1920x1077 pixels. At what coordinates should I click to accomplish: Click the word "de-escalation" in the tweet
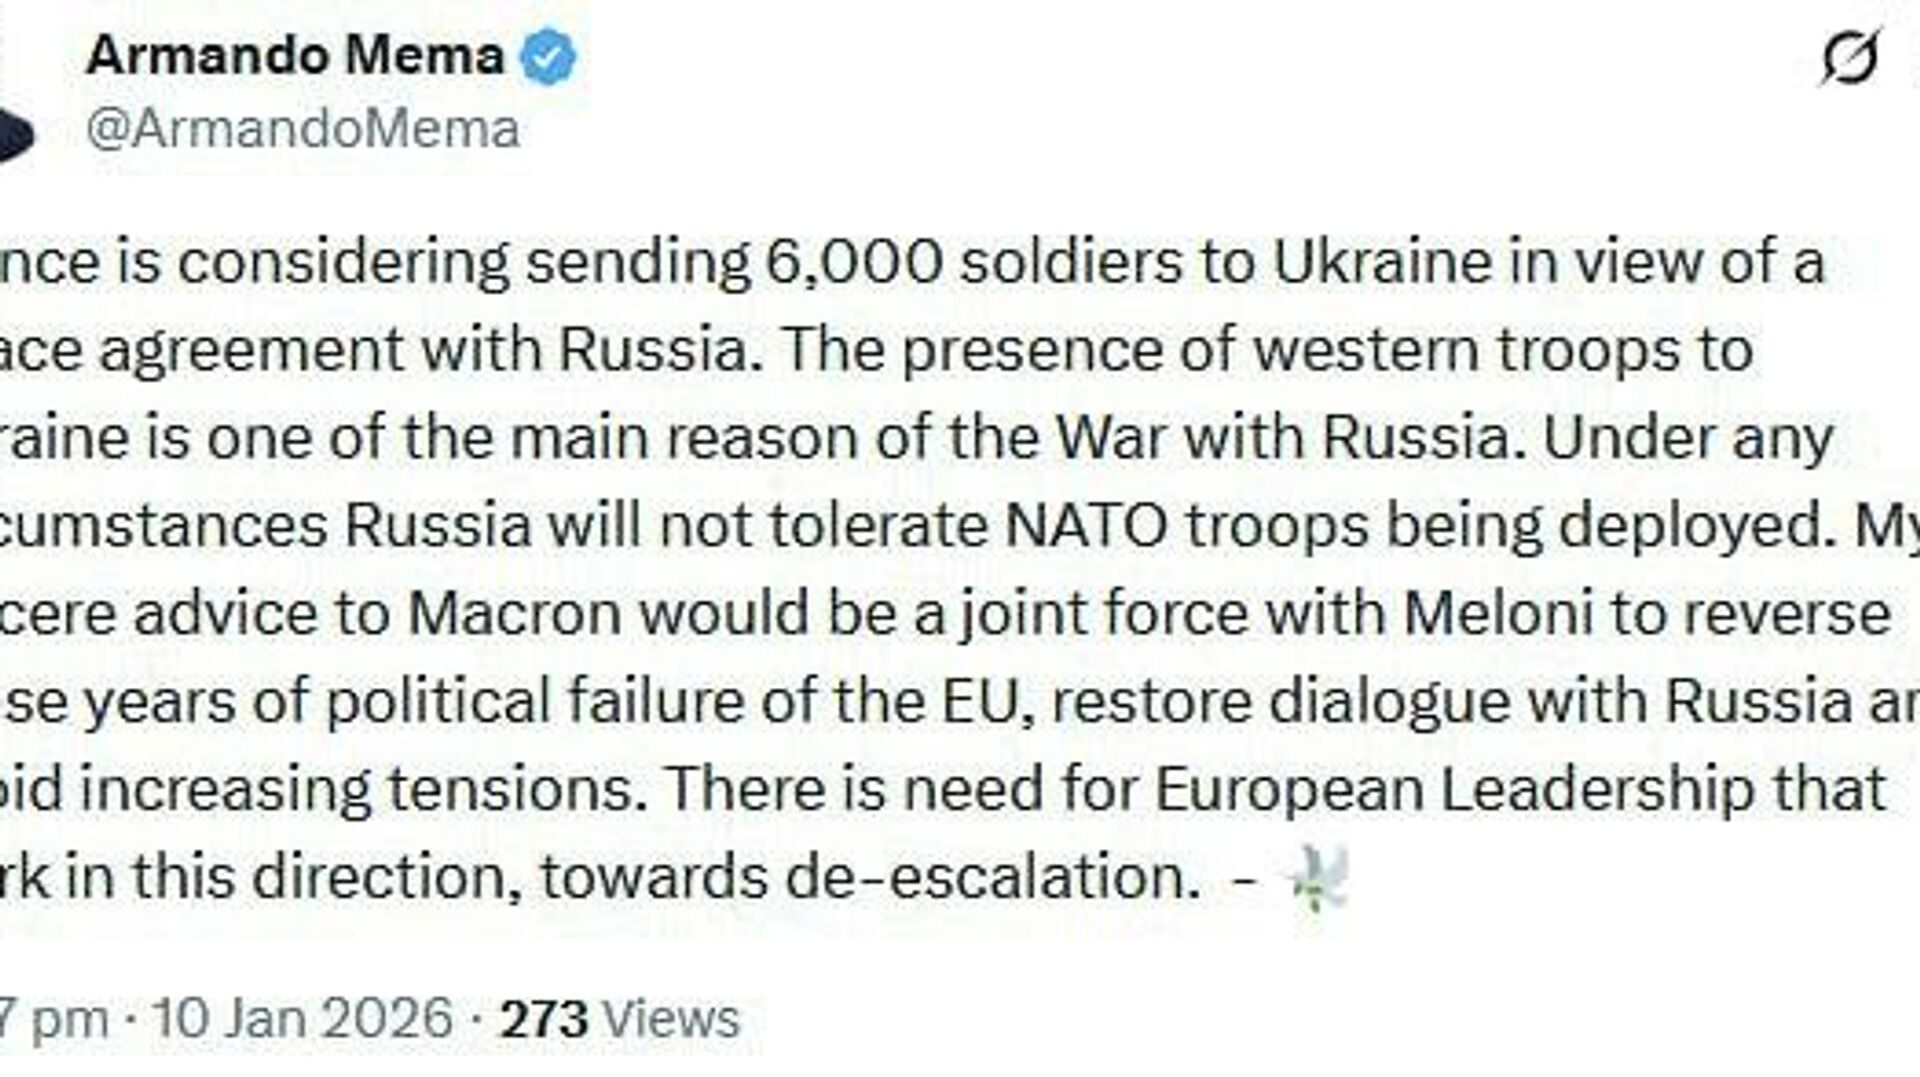click(x=991, y=877)
